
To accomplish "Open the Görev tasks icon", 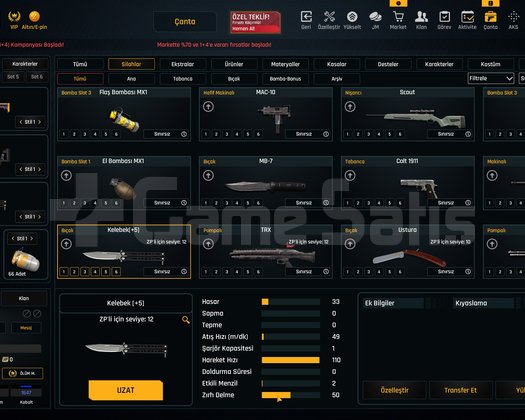I will (444, 17).
